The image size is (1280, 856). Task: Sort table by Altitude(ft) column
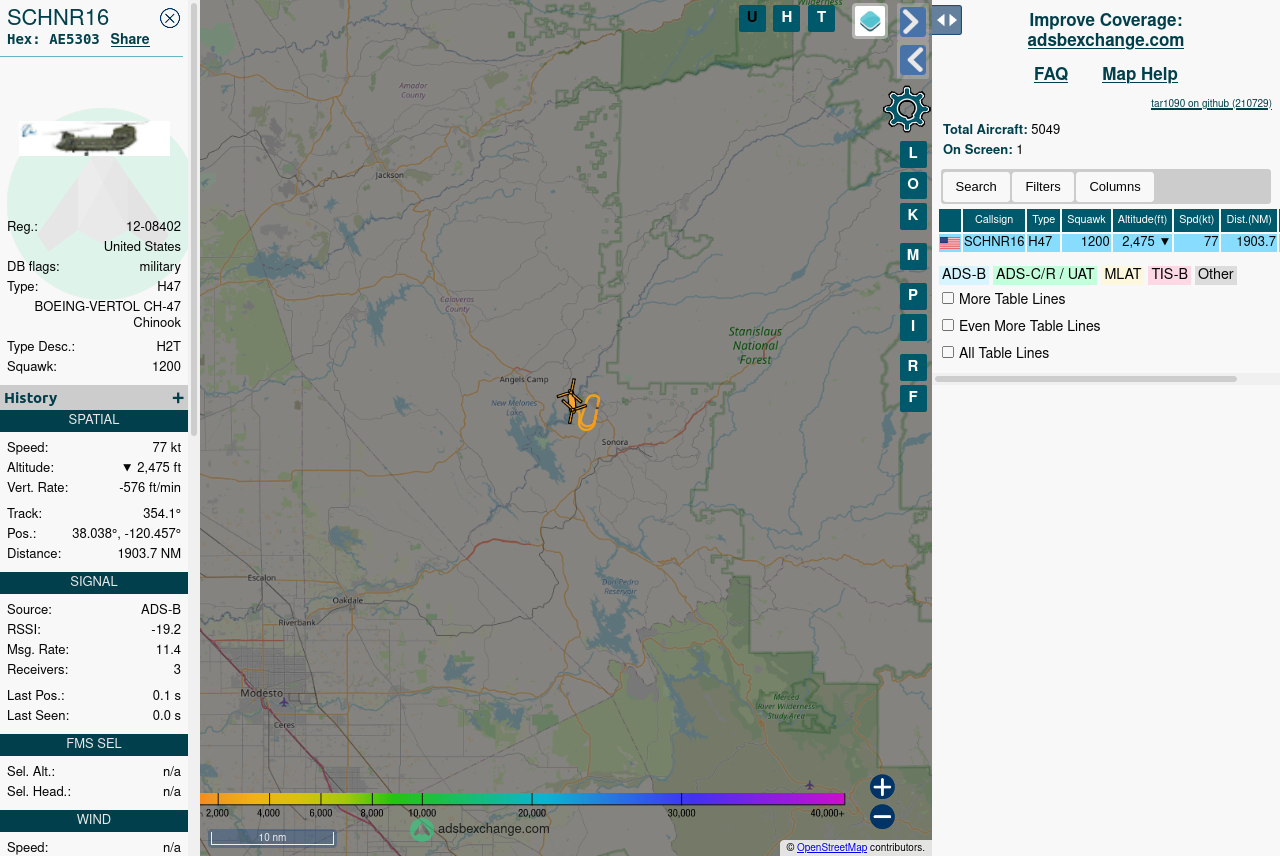1142,220
